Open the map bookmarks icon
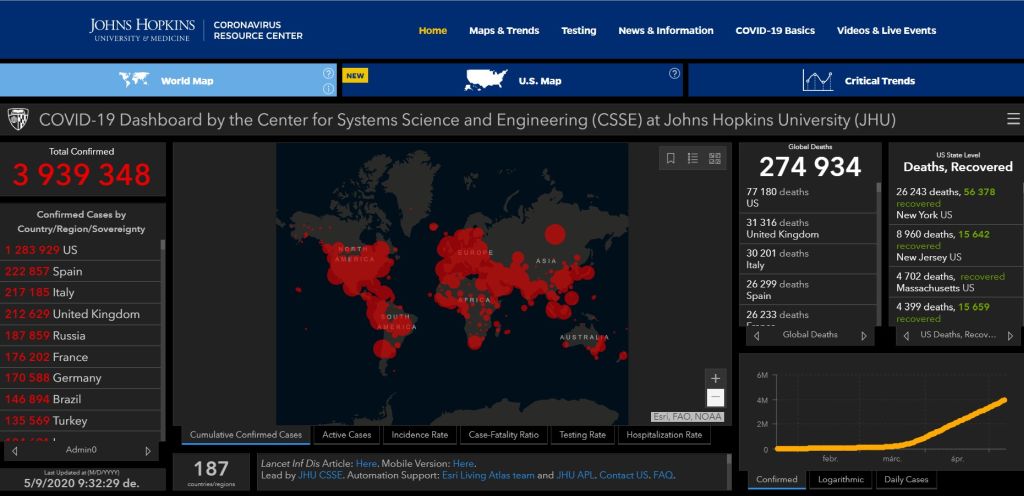The height and width of the screenshot is (496, 1024). [671, 158]
